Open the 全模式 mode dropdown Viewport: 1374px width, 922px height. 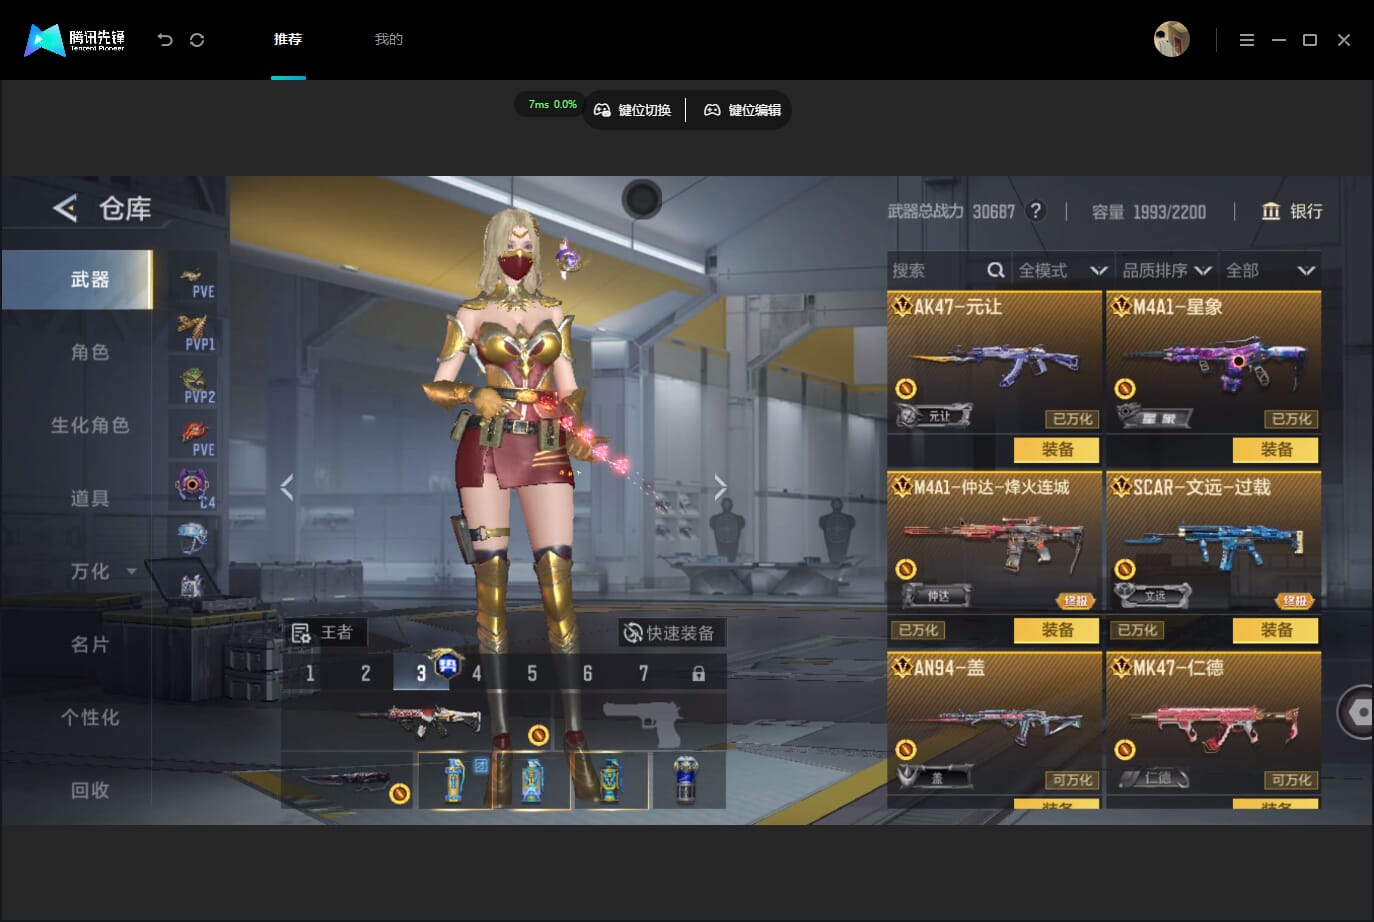click(x=1062, y=270)
